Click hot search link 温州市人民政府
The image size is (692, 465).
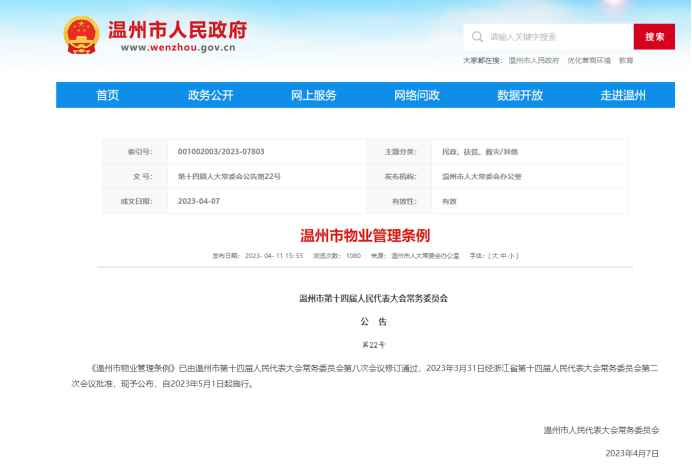[533, 61]
